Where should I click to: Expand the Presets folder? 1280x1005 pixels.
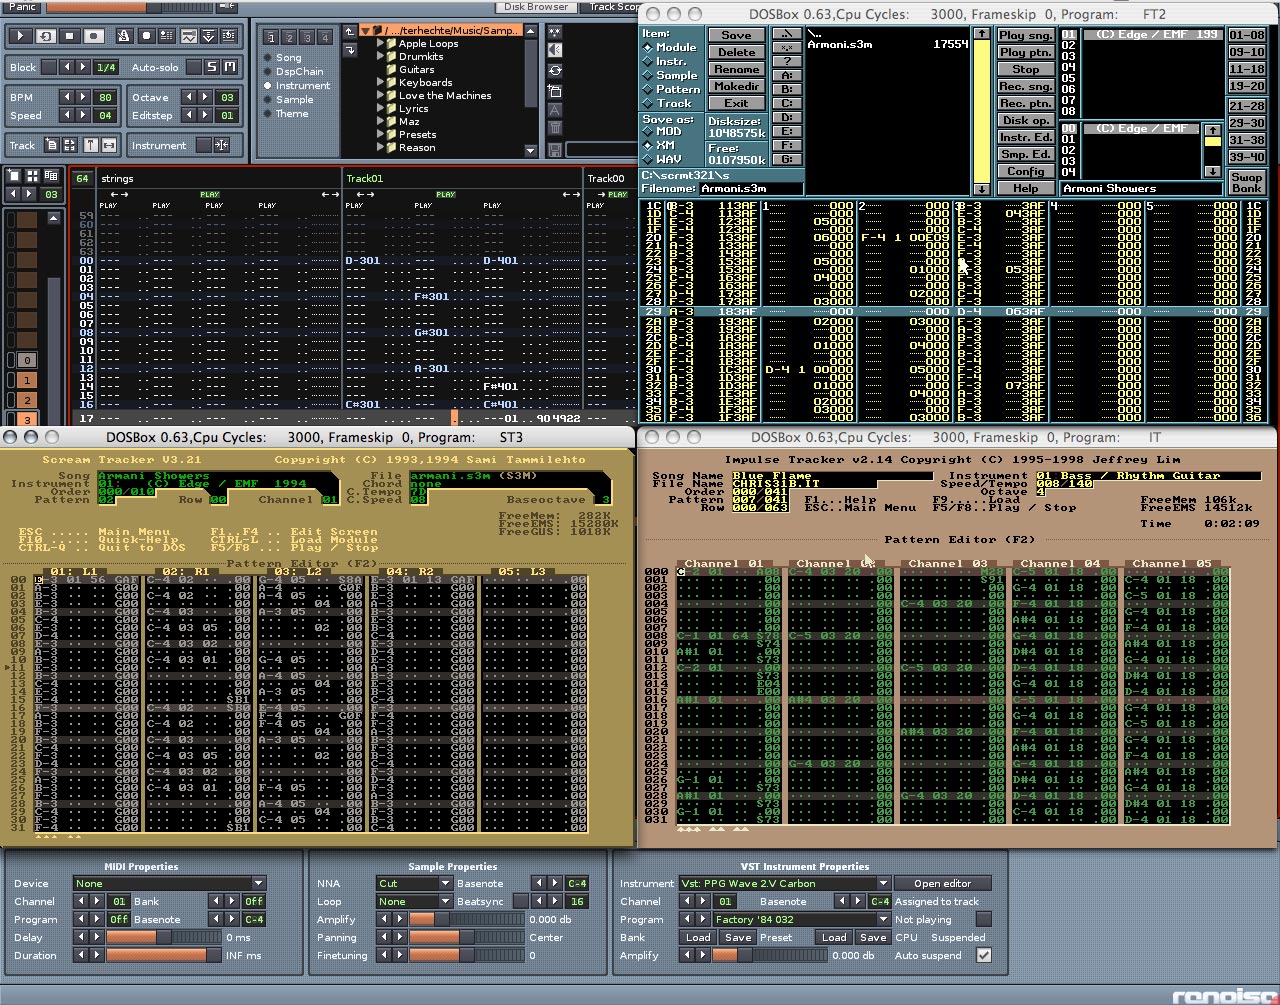[x=380, y=134]
